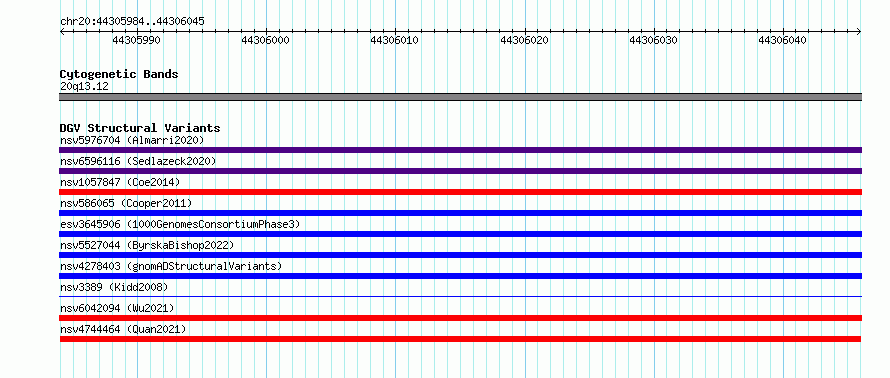The height and width of the screenshot is (378, 890).
Task: Click the left arrowhead of the ruler
Action: (x=62, y=32)
